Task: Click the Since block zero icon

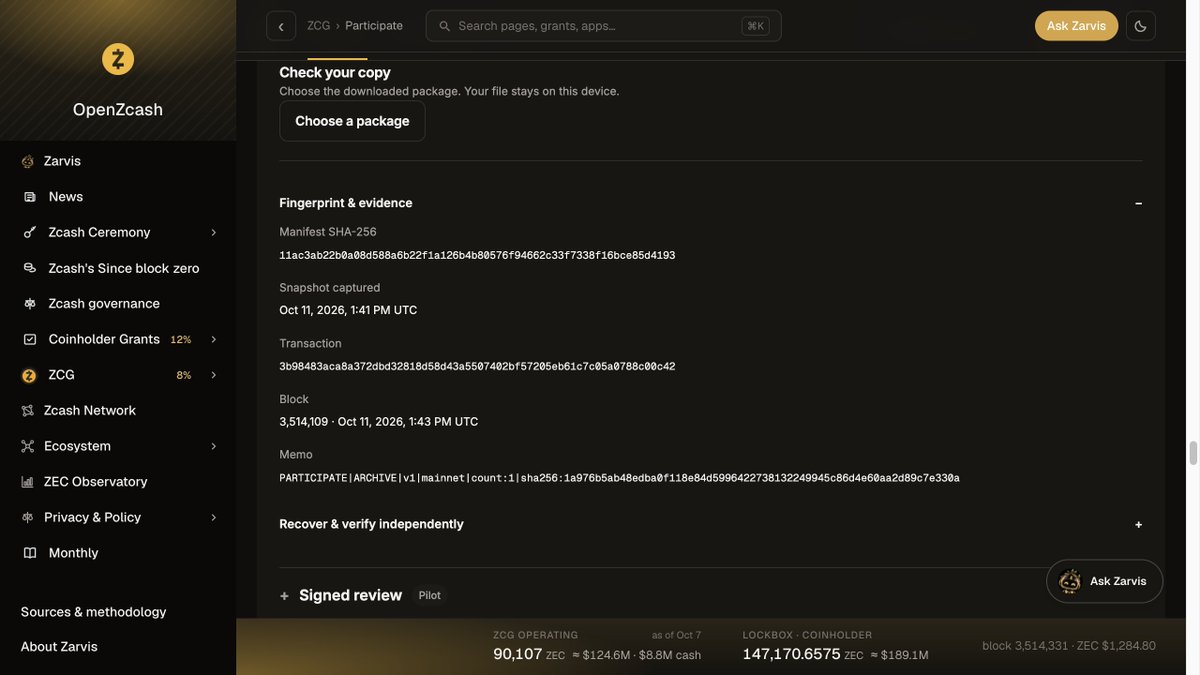Action: (x=30, y=268)
